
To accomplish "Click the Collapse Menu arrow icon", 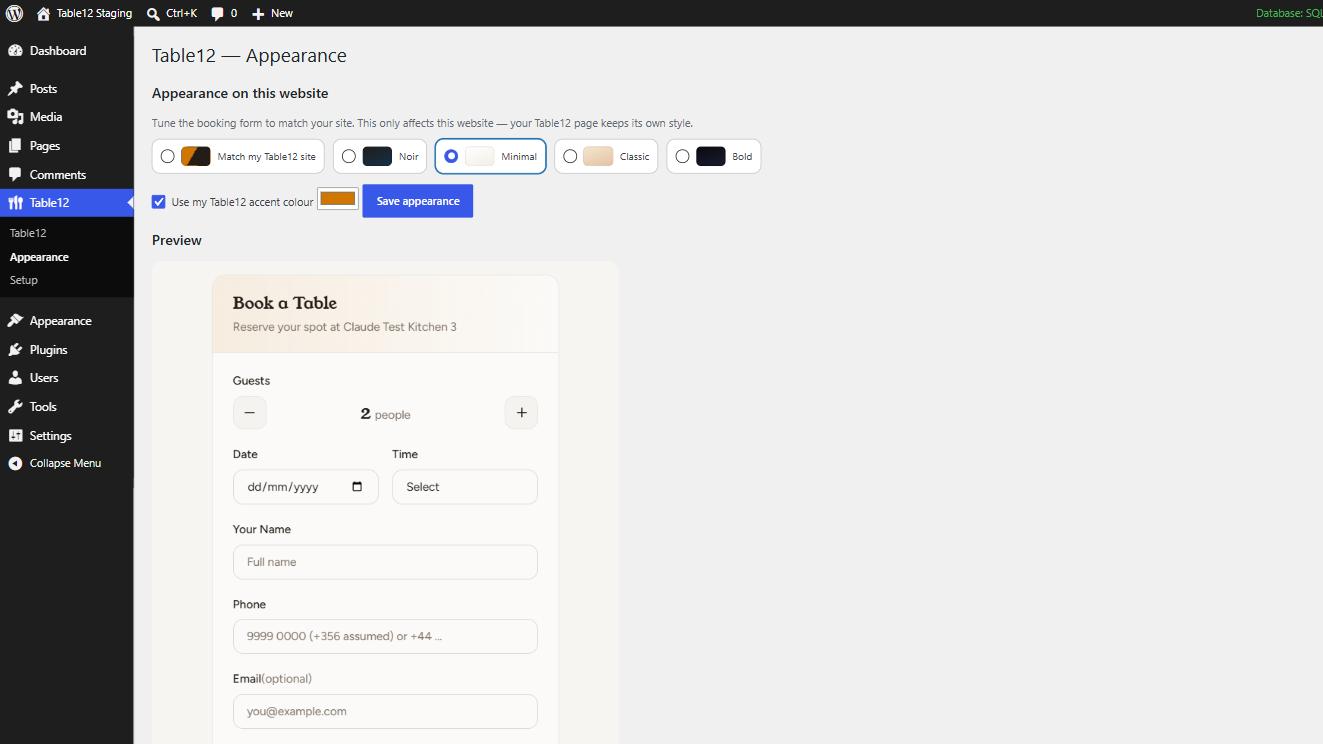I will click(15, 464).
